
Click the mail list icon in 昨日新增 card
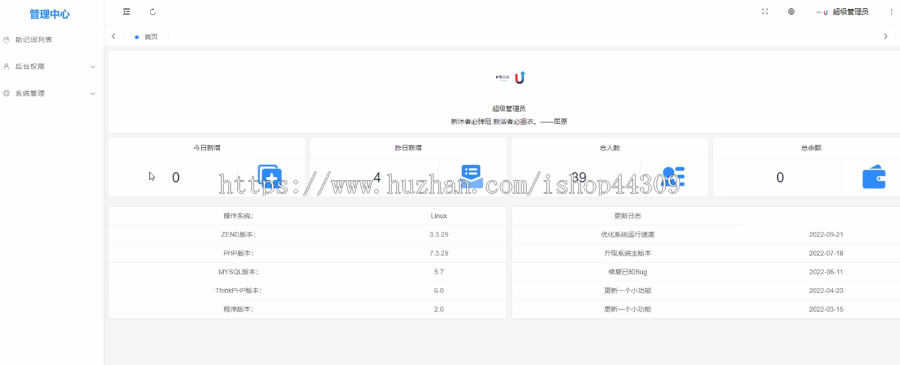tap(472, 177)
